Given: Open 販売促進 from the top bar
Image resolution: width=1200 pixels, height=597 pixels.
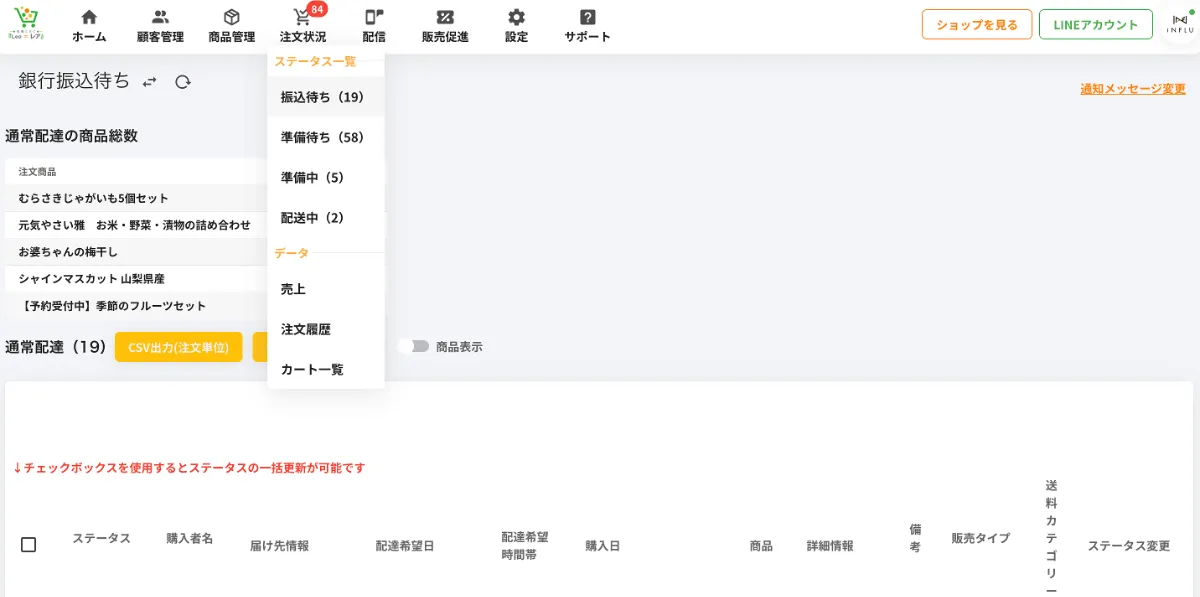Looking at the screenshot, I should tap(444, 19).
